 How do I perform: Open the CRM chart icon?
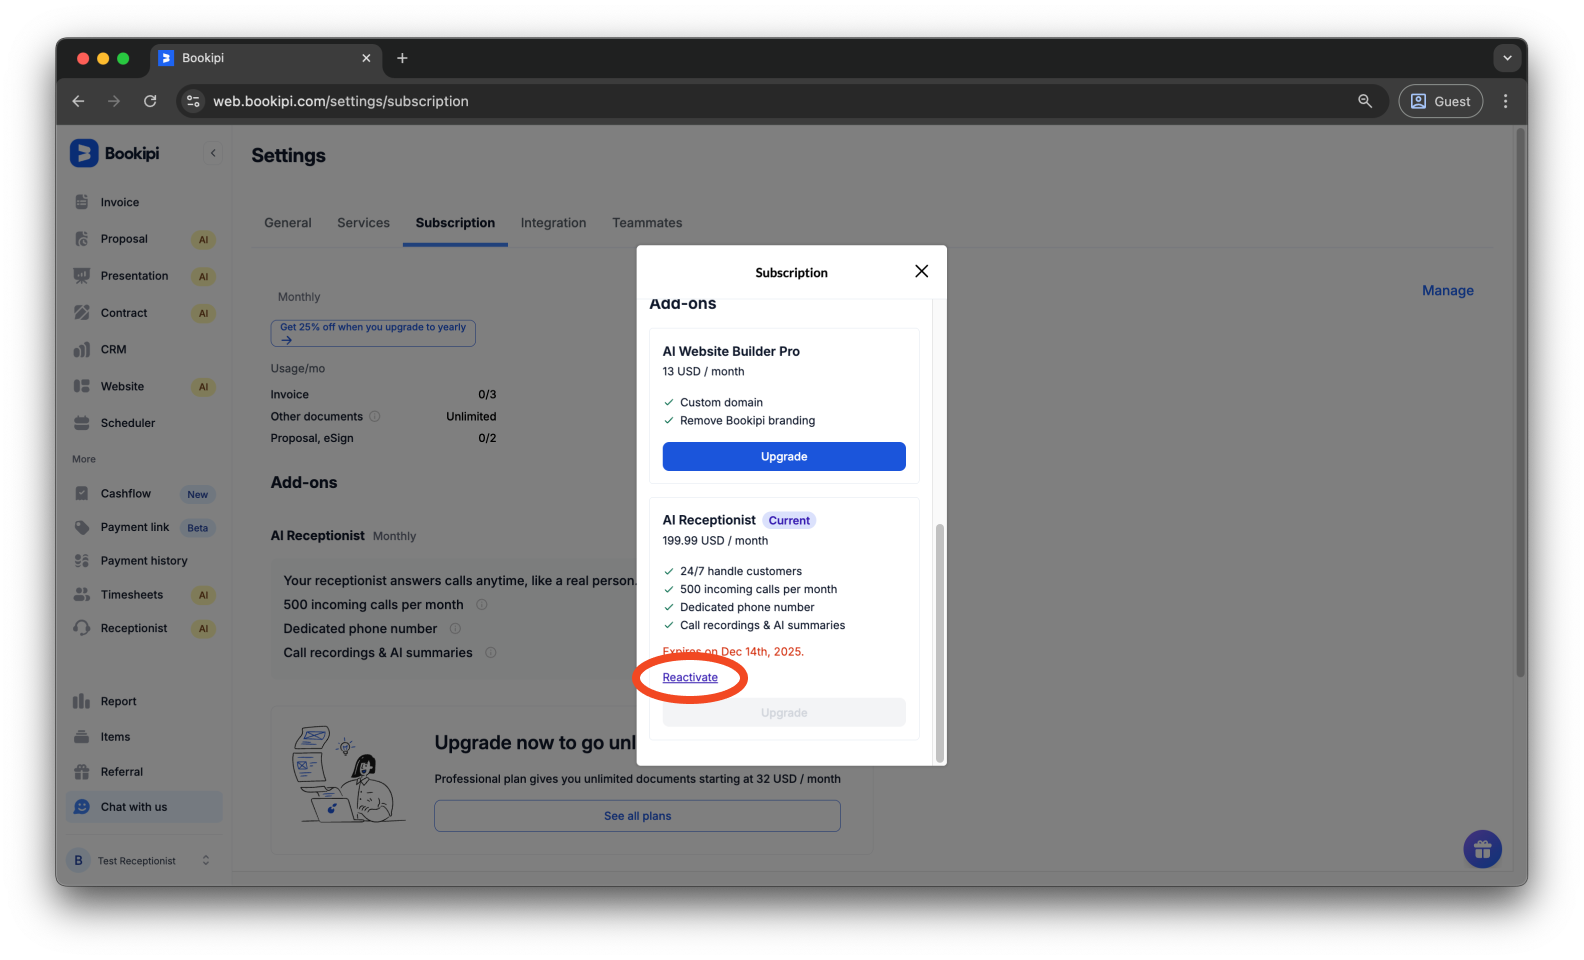point(82,350)
